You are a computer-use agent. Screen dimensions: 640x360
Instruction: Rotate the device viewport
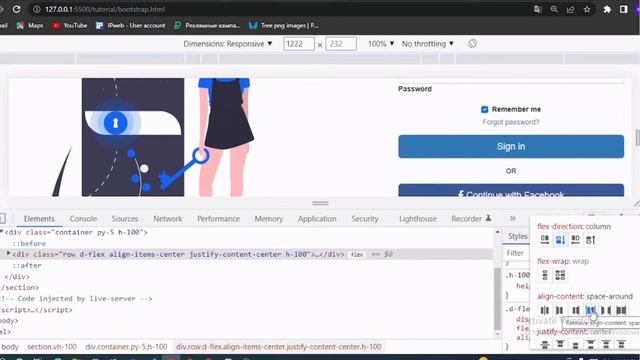[x=472, y=44]
